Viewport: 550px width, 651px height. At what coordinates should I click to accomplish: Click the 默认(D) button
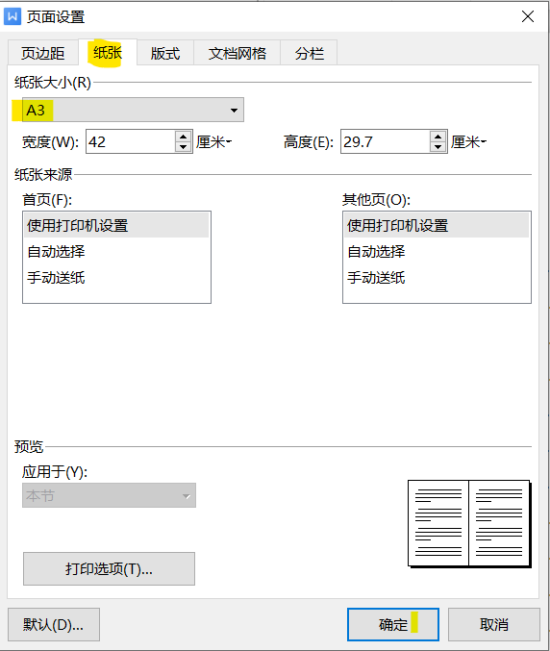(54, 624)
